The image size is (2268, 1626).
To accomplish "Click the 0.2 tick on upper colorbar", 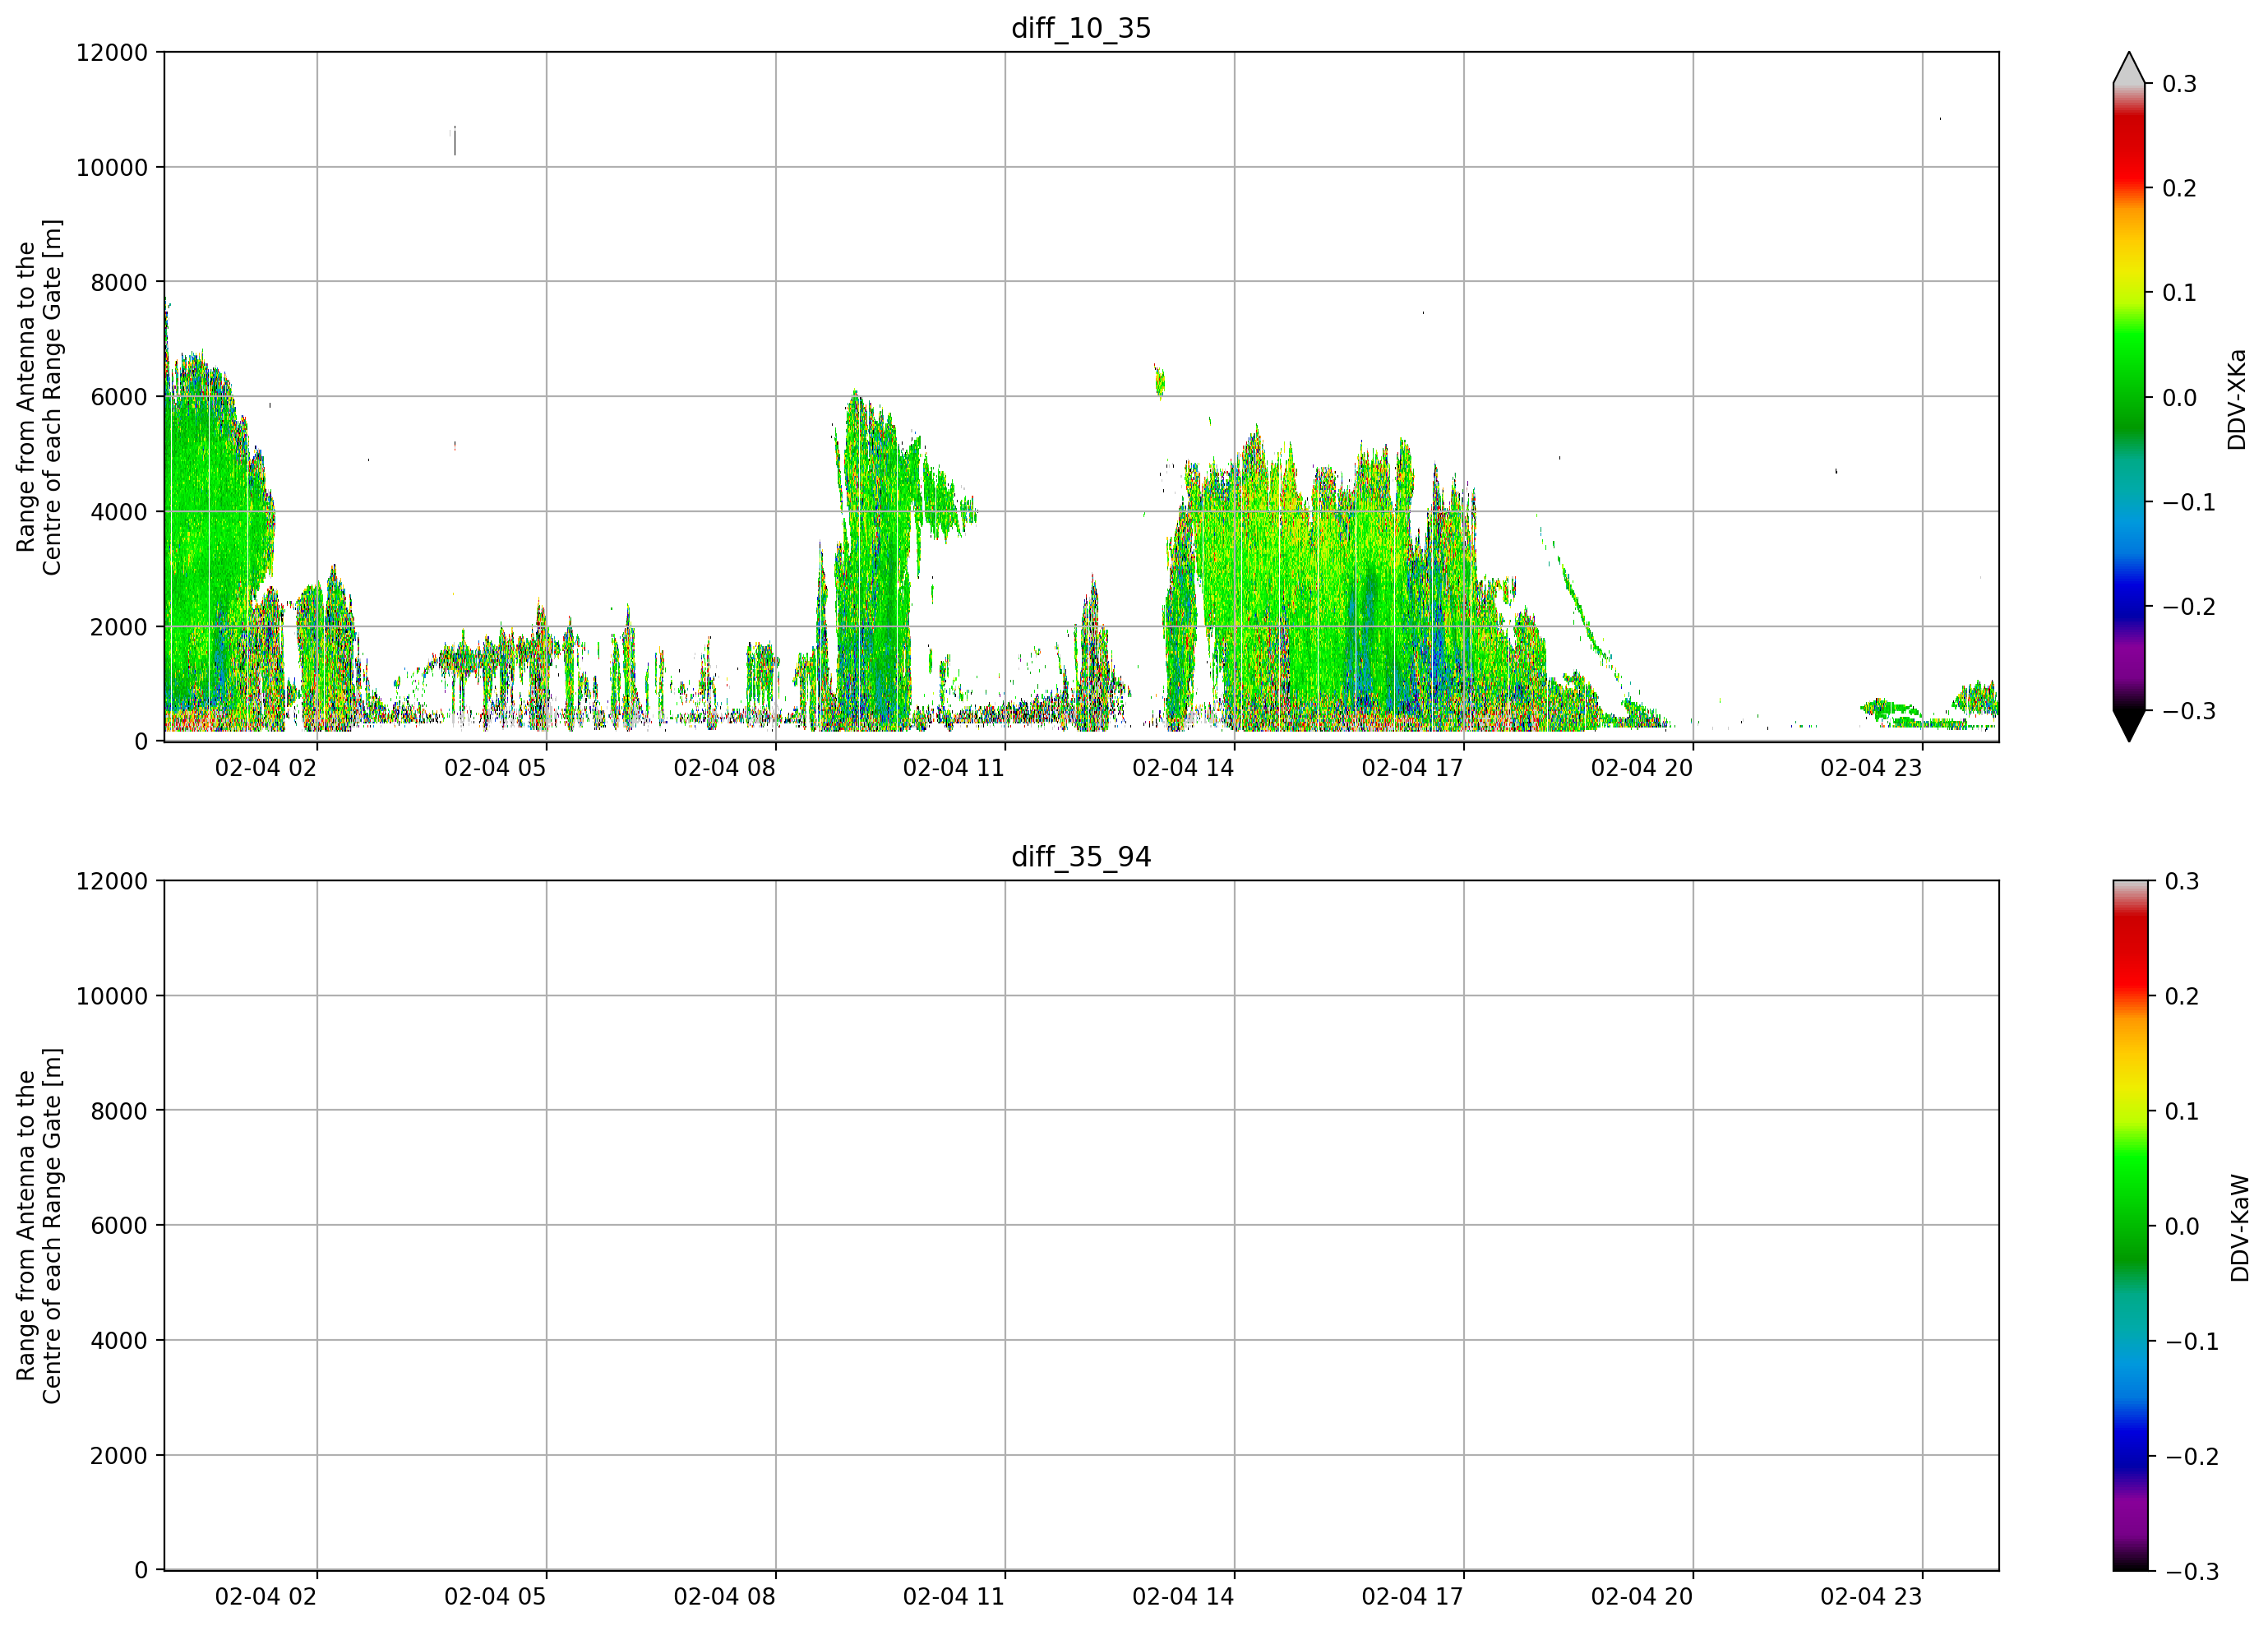I will click(2179, 188).
